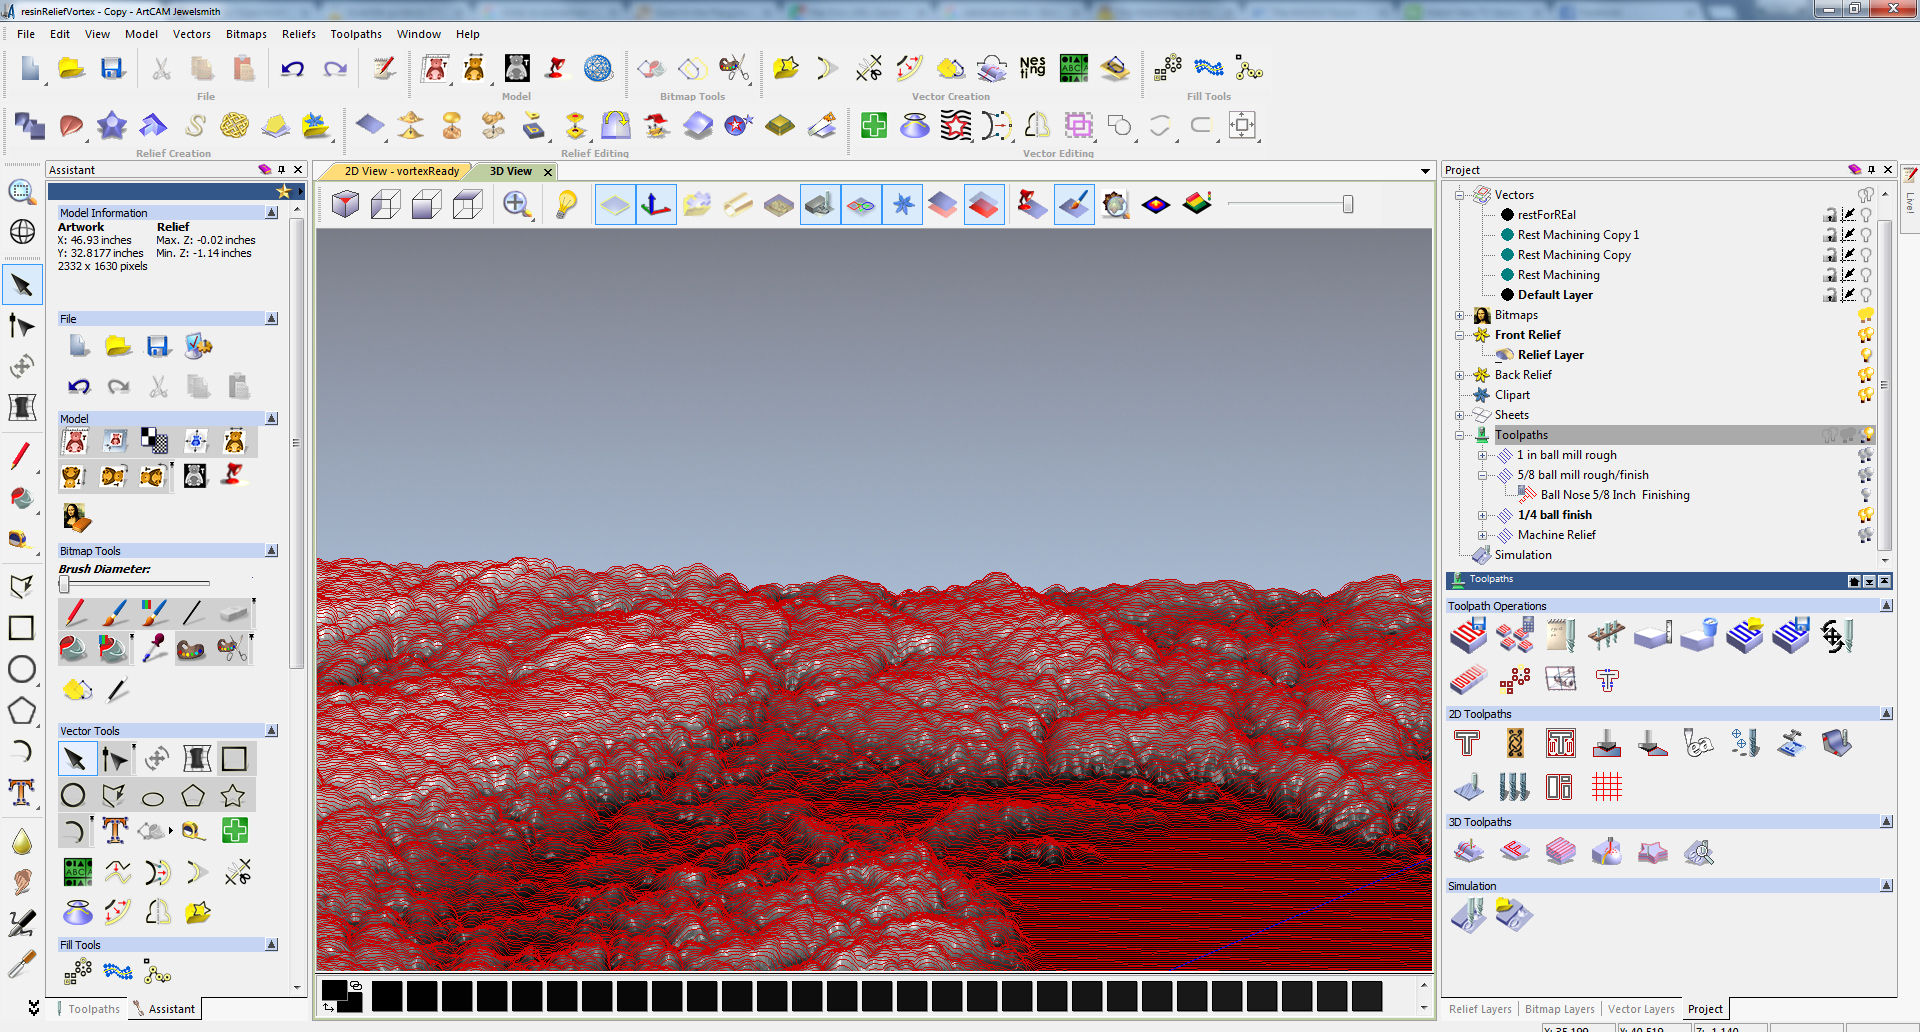The height and width of the screenshot is (1032, 1920).
Task: Toggle lock icon for Rest Machining Copy 1
Action: 1830,235
